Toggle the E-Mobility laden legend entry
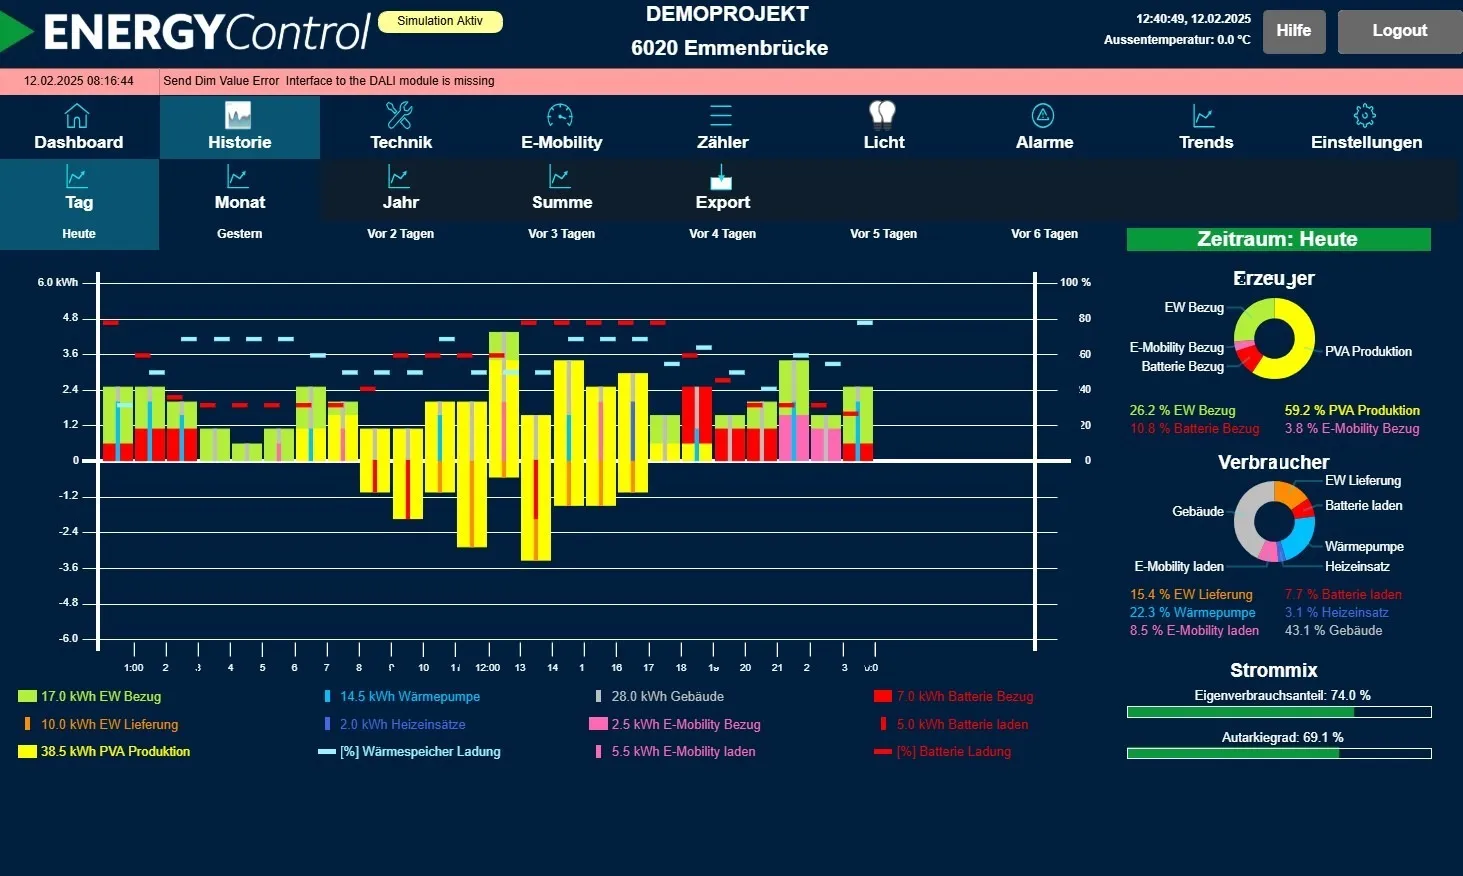Viewport: 1463px width, 876px height. [x=676, y=751]
